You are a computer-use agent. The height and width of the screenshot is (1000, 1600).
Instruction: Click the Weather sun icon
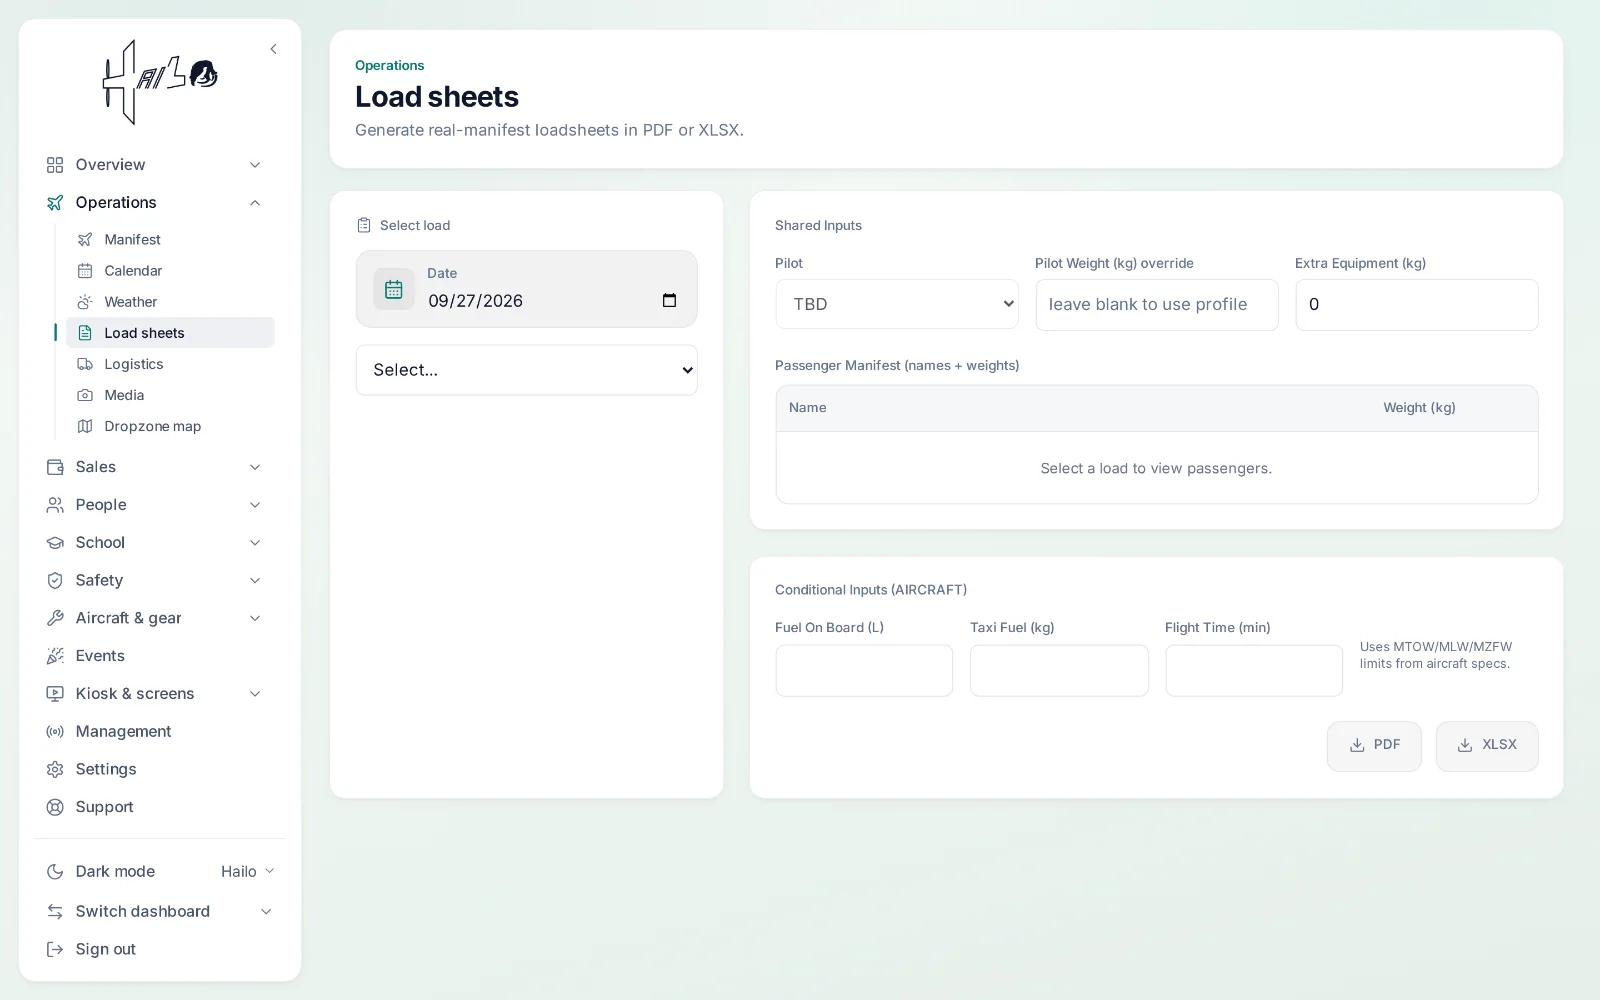pyautogui.click(x=85, y=302)
